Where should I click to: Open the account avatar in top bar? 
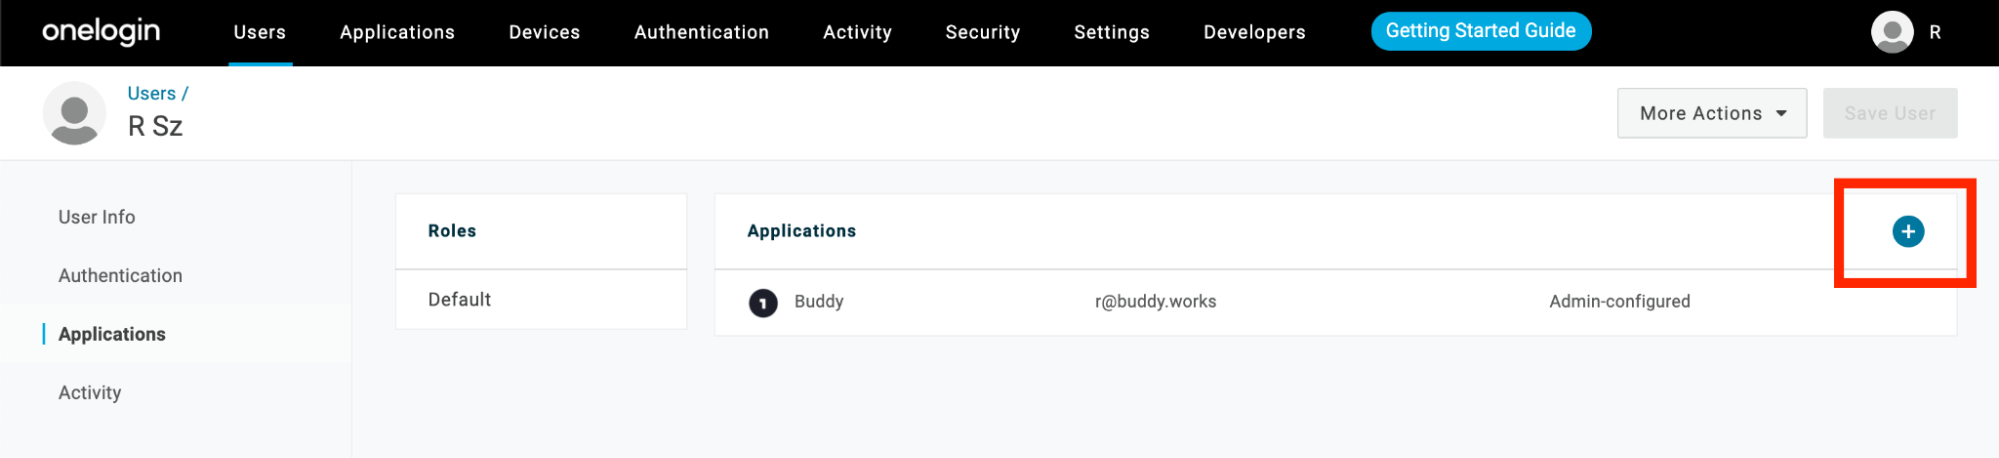pyautogui.click(x=1891, y=32)
